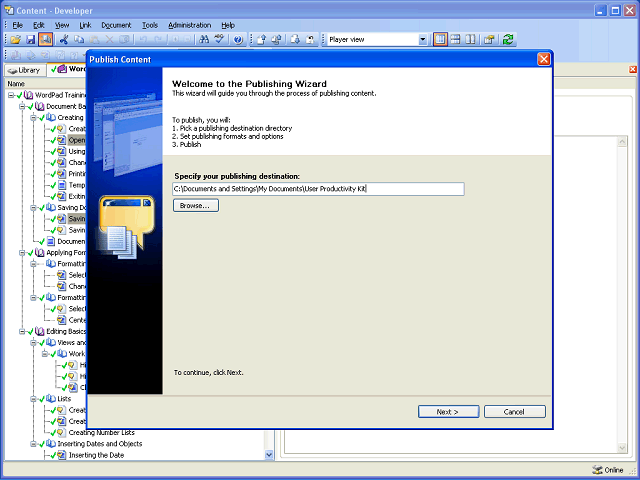Viewport: 640px width, 480px height.
Task: Select Inserting Dates and Objects in tree
Action: tap(100, 444)
